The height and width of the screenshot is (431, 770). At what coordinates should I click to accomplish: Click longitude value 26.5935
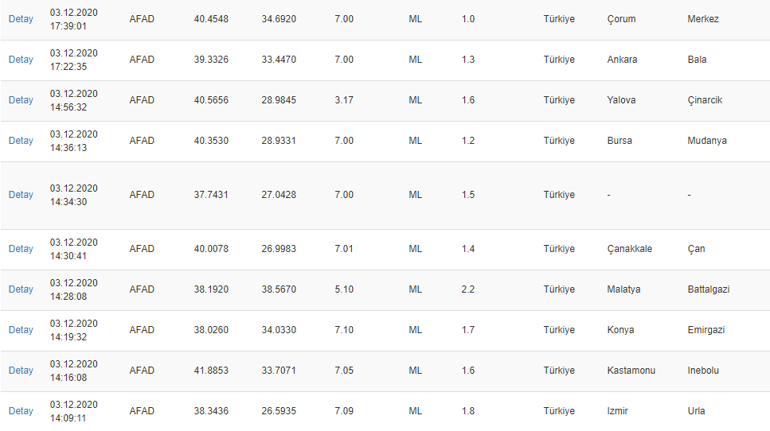pyautogui.click(x=278, y=410)
